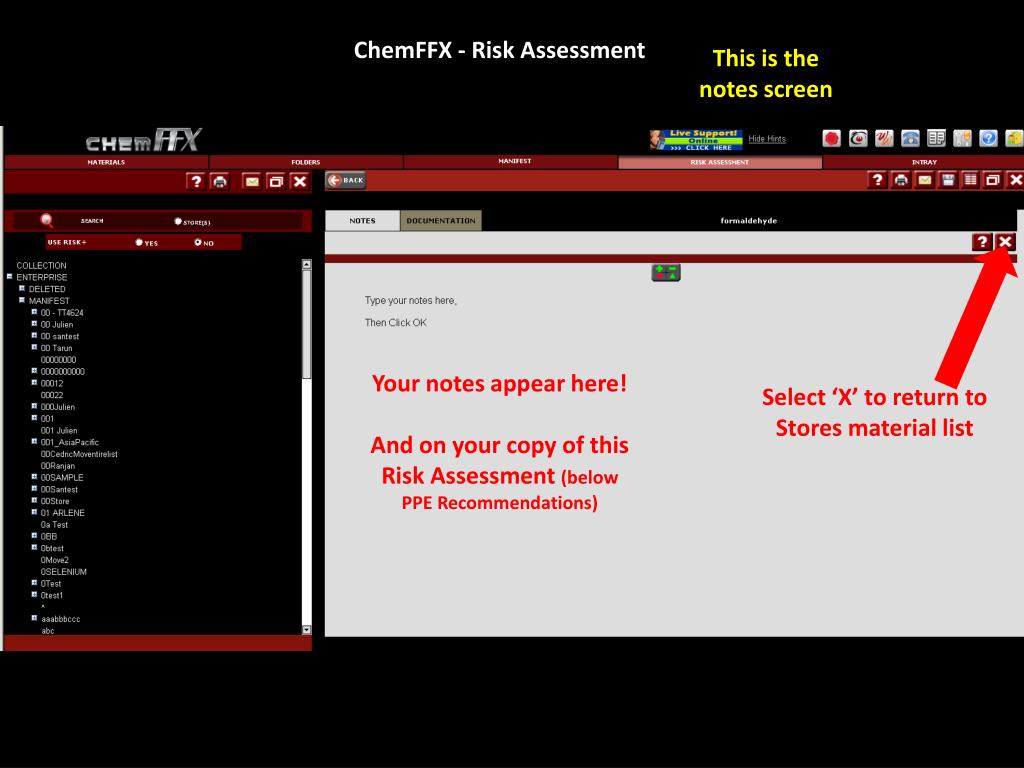1024x768 pixels.
Task: Expand the 00 Julien node
Action: tap(35, 324)
